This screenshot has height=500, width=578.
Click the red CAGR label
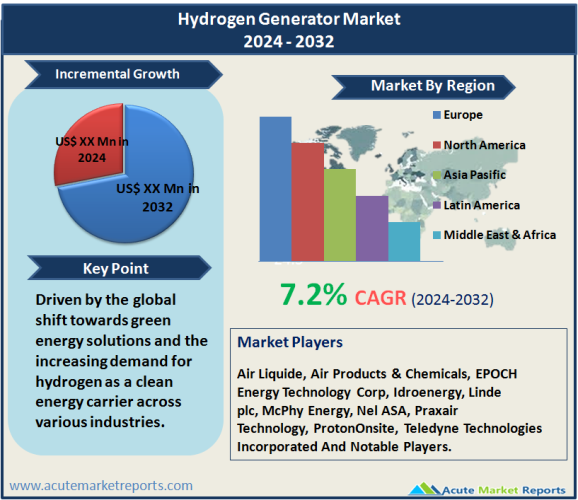pyautogui.click(x=380, y=298)
